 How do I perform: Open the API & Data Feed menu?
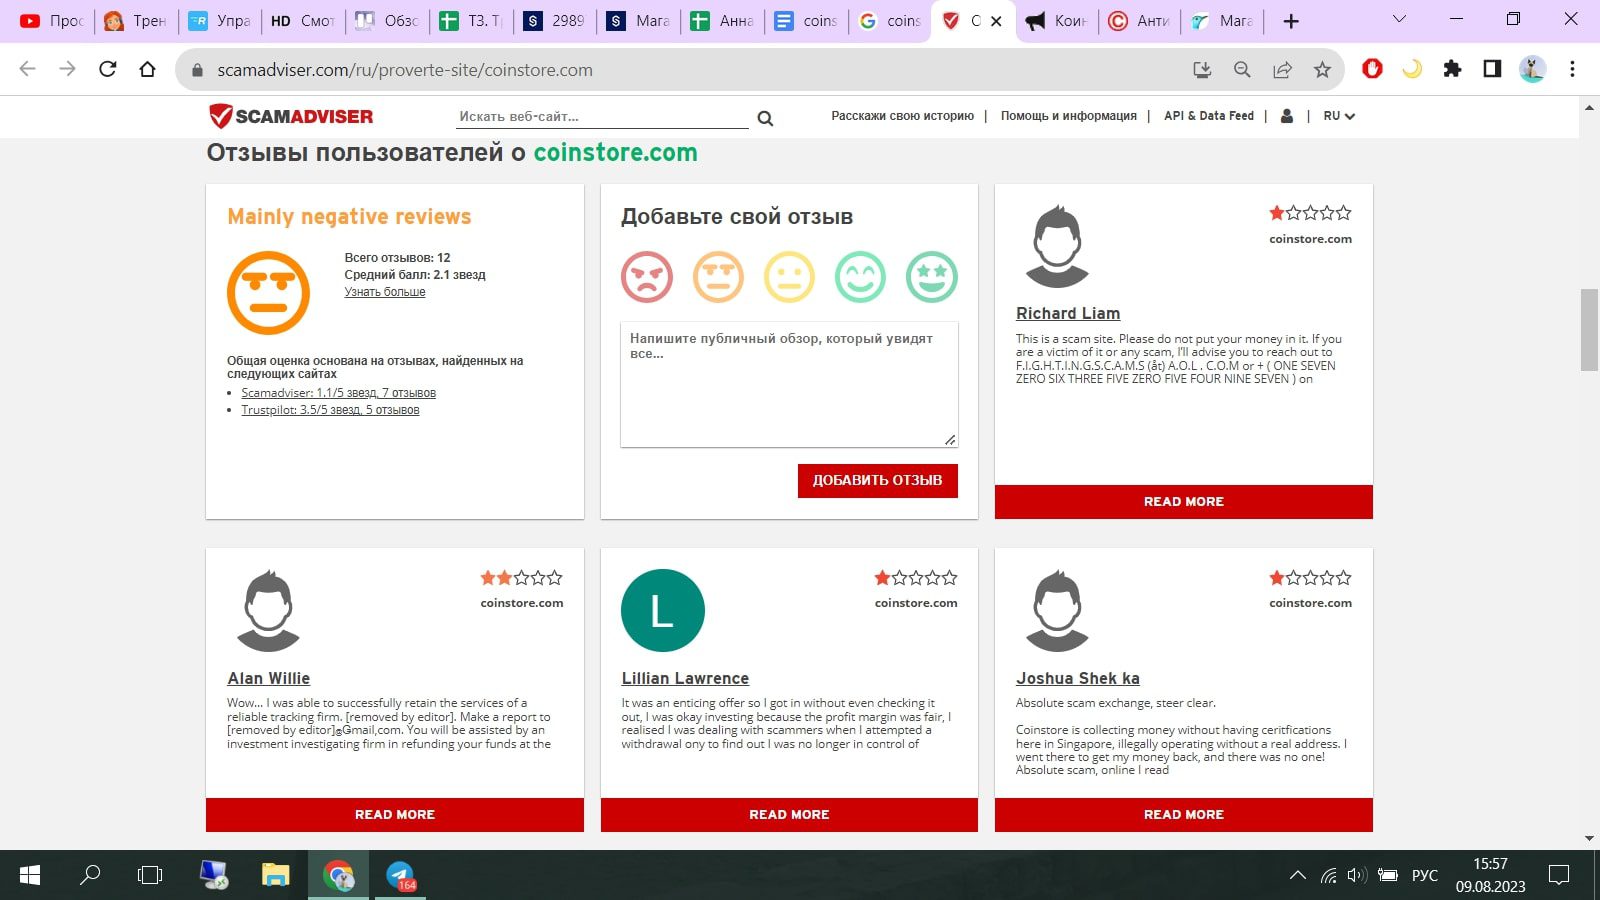[x=1208, y=116]
